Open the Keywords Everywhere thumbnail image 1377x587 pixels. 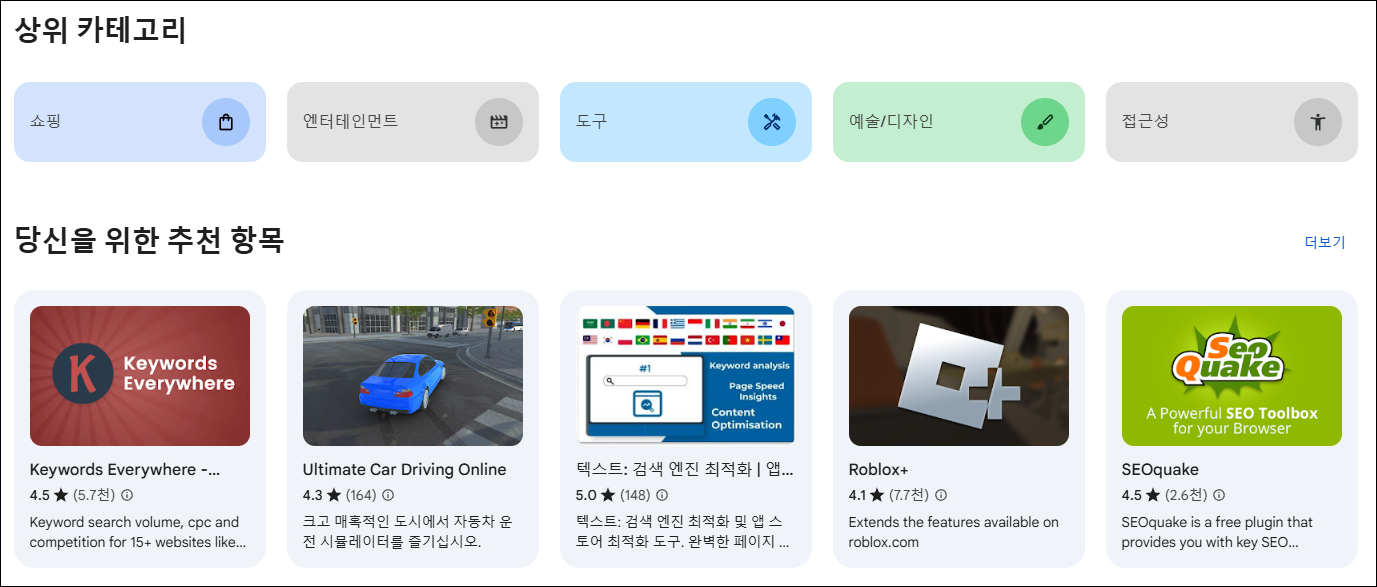coord(140,376)
